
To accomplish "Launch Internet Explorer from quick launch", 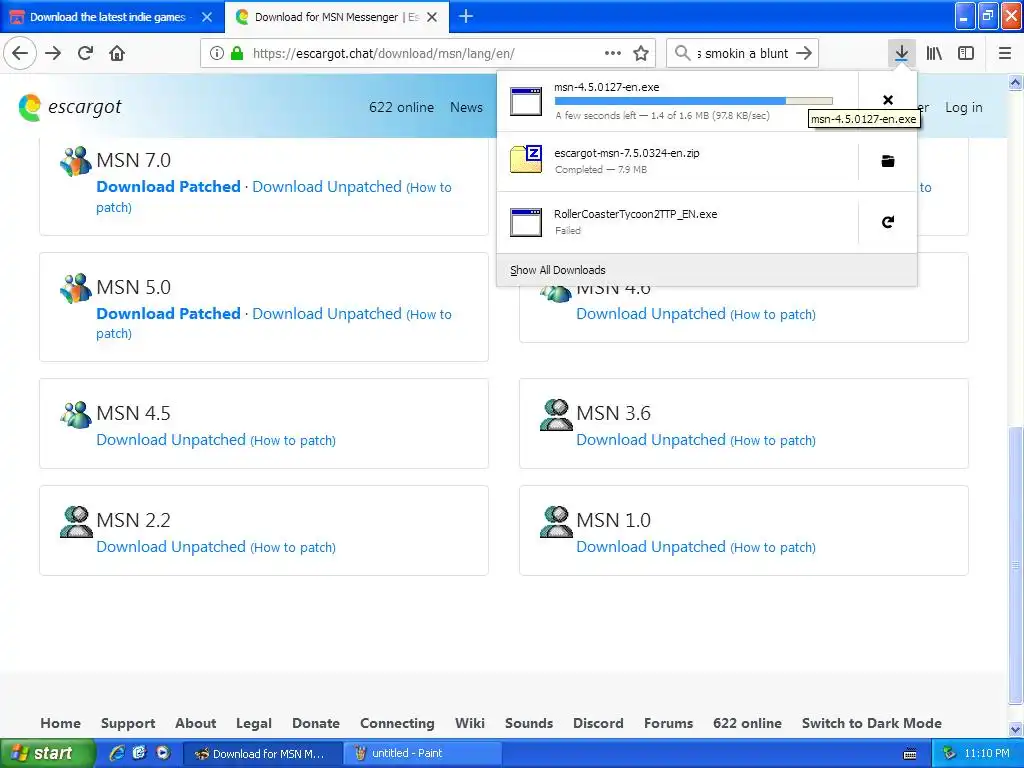I will [x=117, y=753].
